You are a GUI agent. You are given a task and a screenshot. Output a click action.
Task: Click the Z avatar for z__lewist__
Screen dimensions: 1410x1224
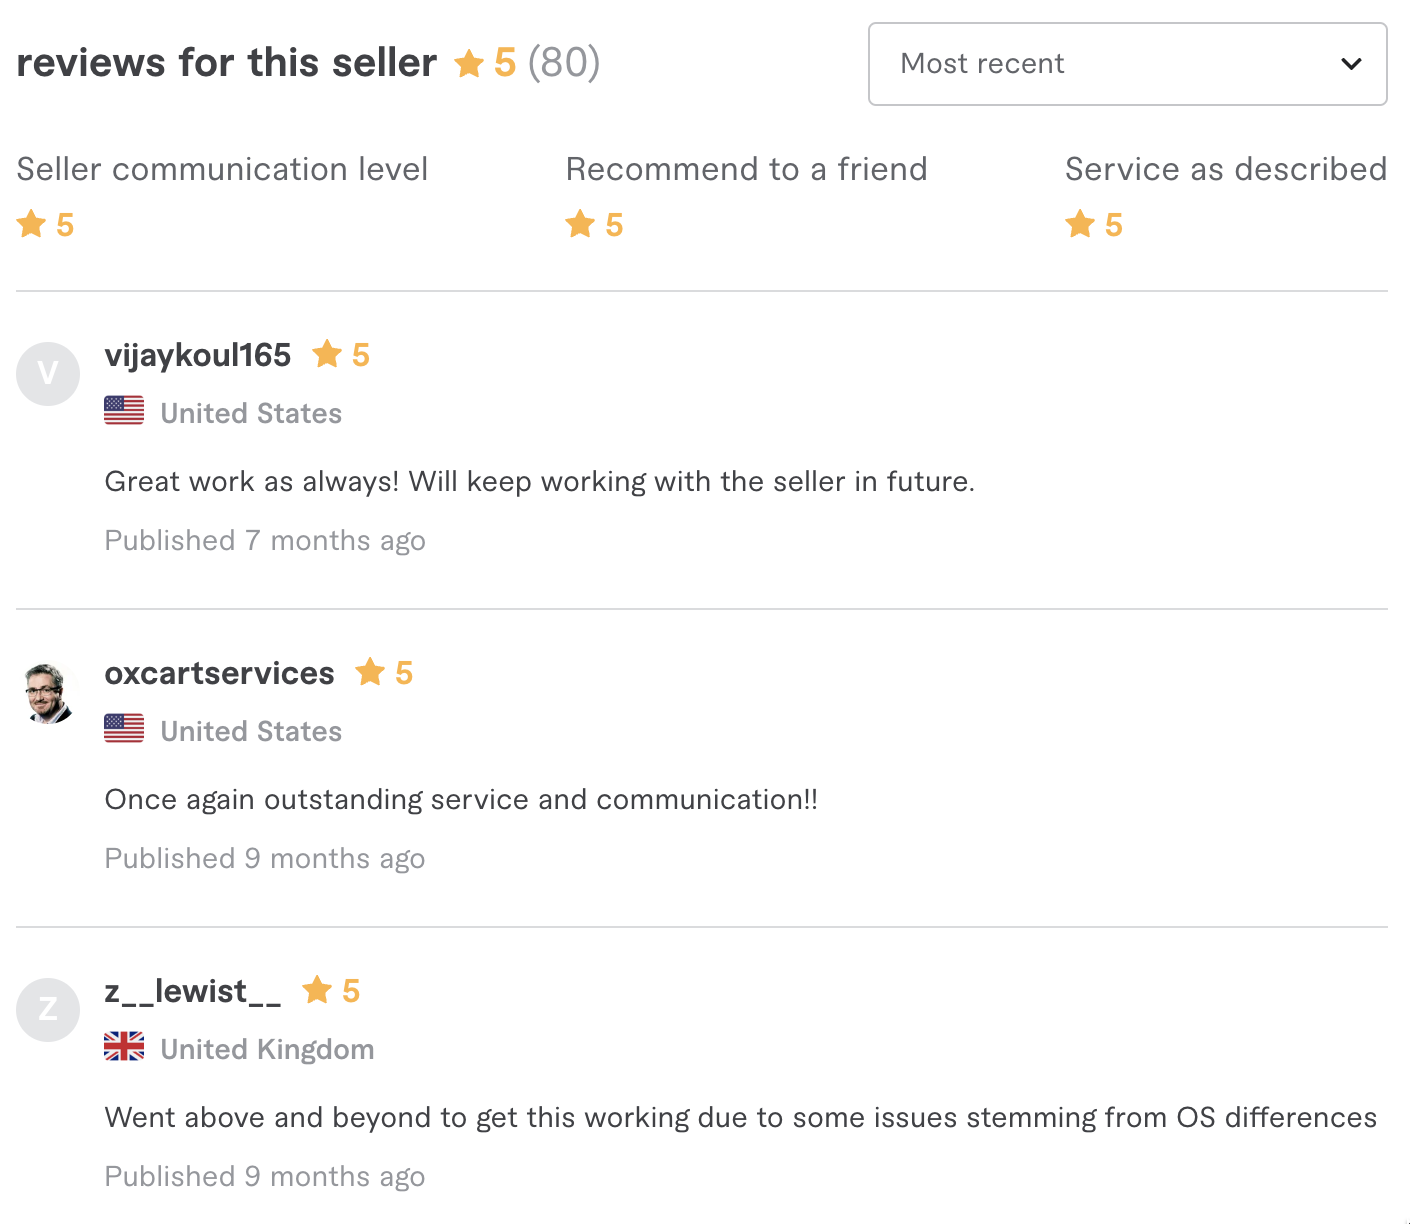click(x=47, y=1010)
